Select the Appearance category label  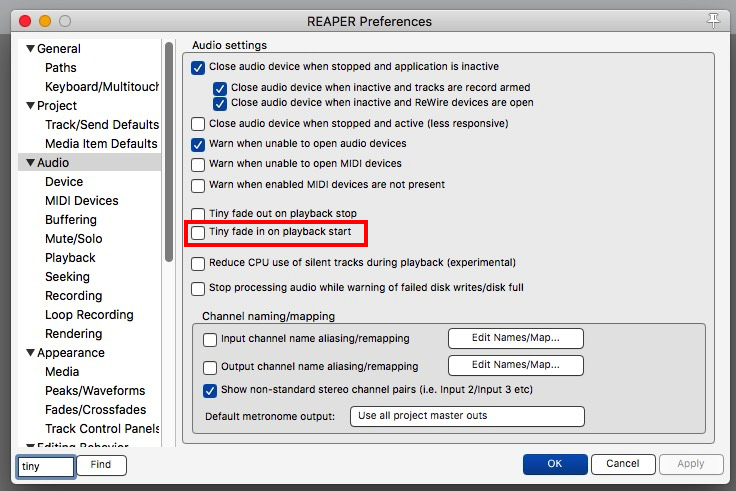pyautogui.click(x=71, y=353)
